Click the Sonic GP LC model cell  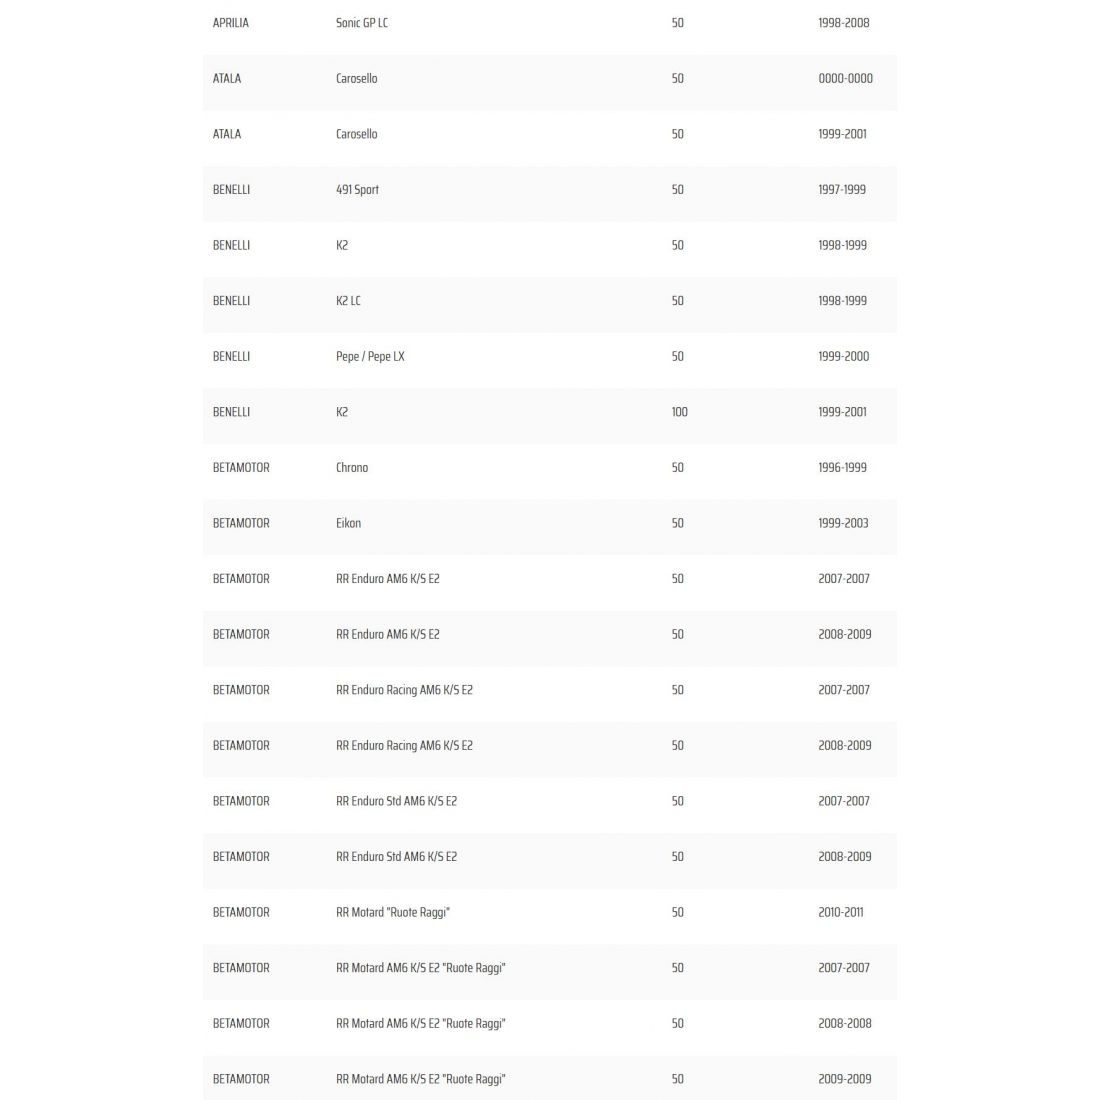coord(361,23)
